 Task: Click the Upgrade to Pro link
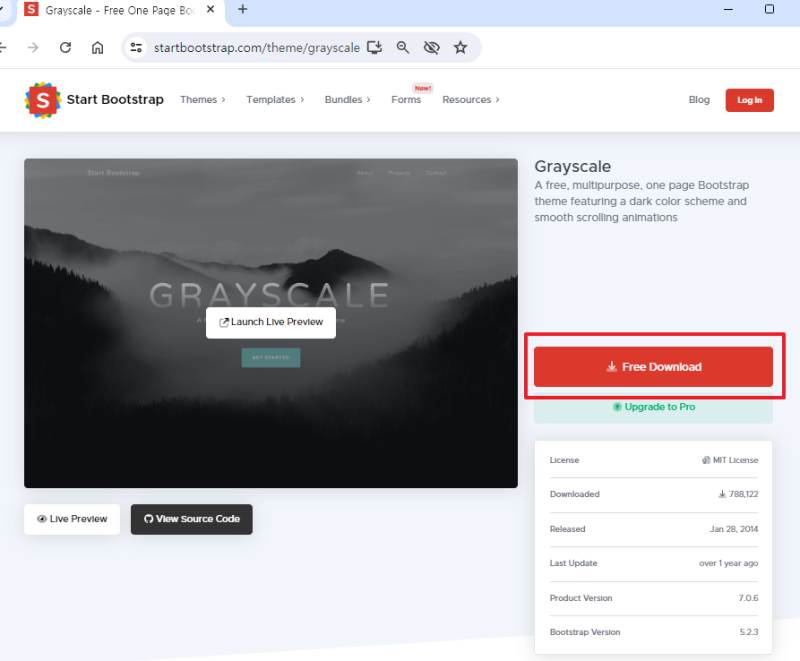(x=654, y=407)
